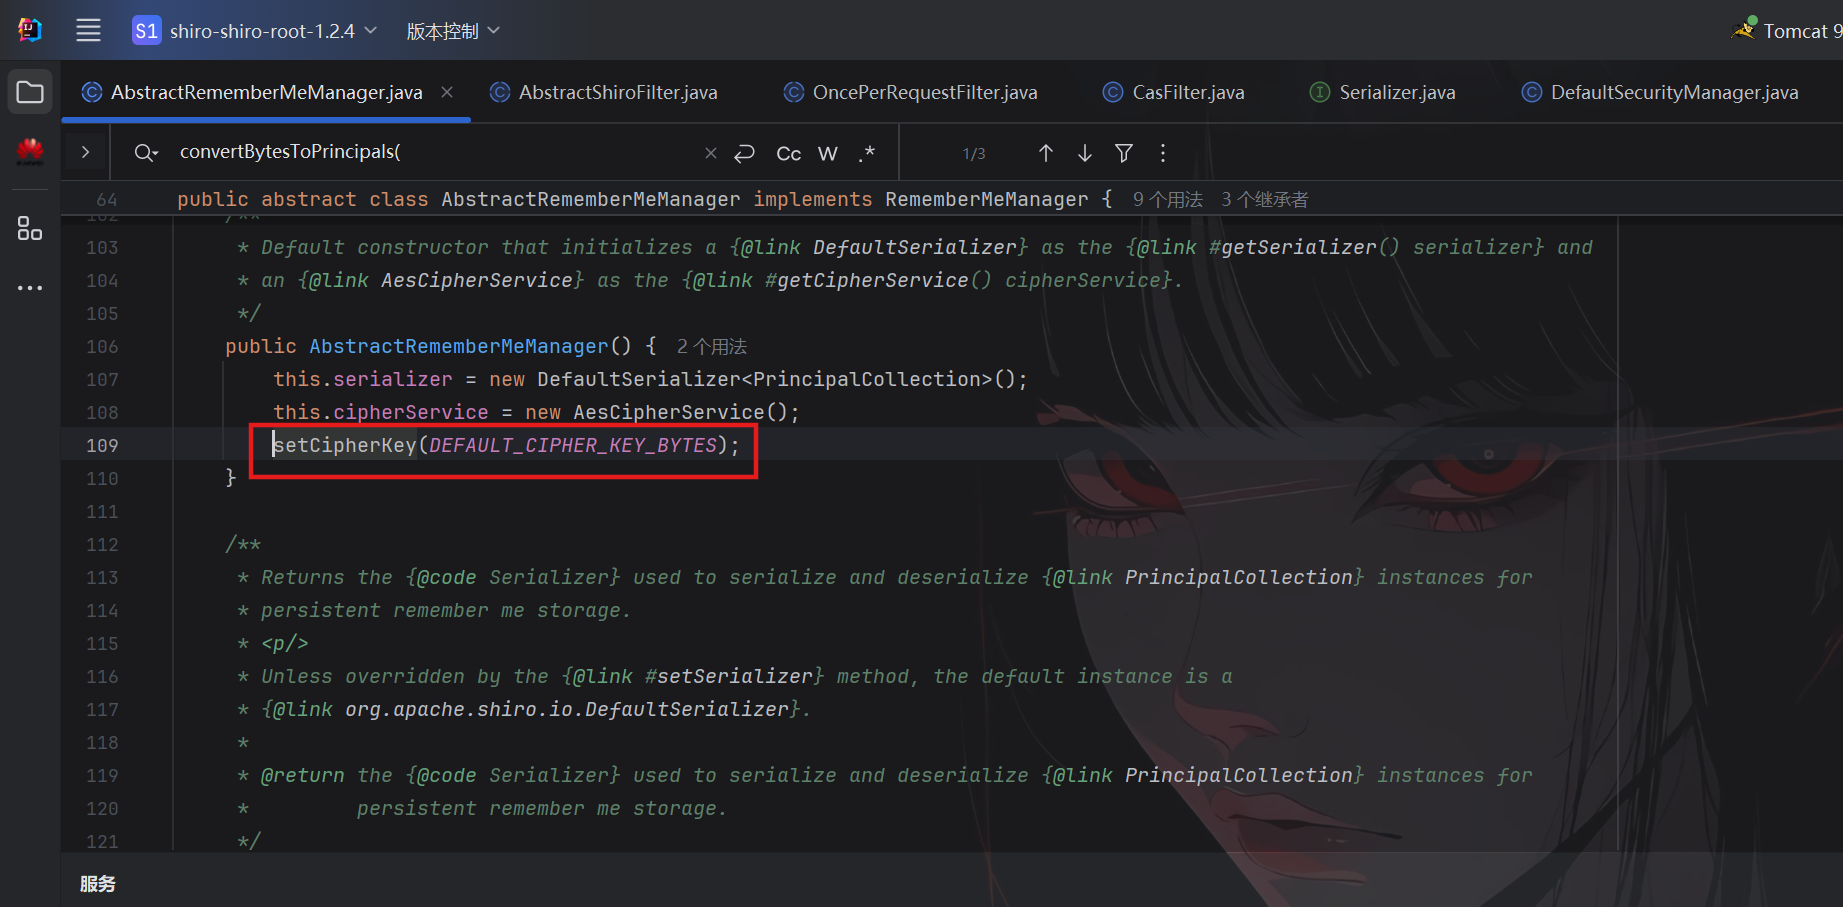Expand the replace field chevron

(86, 152)
